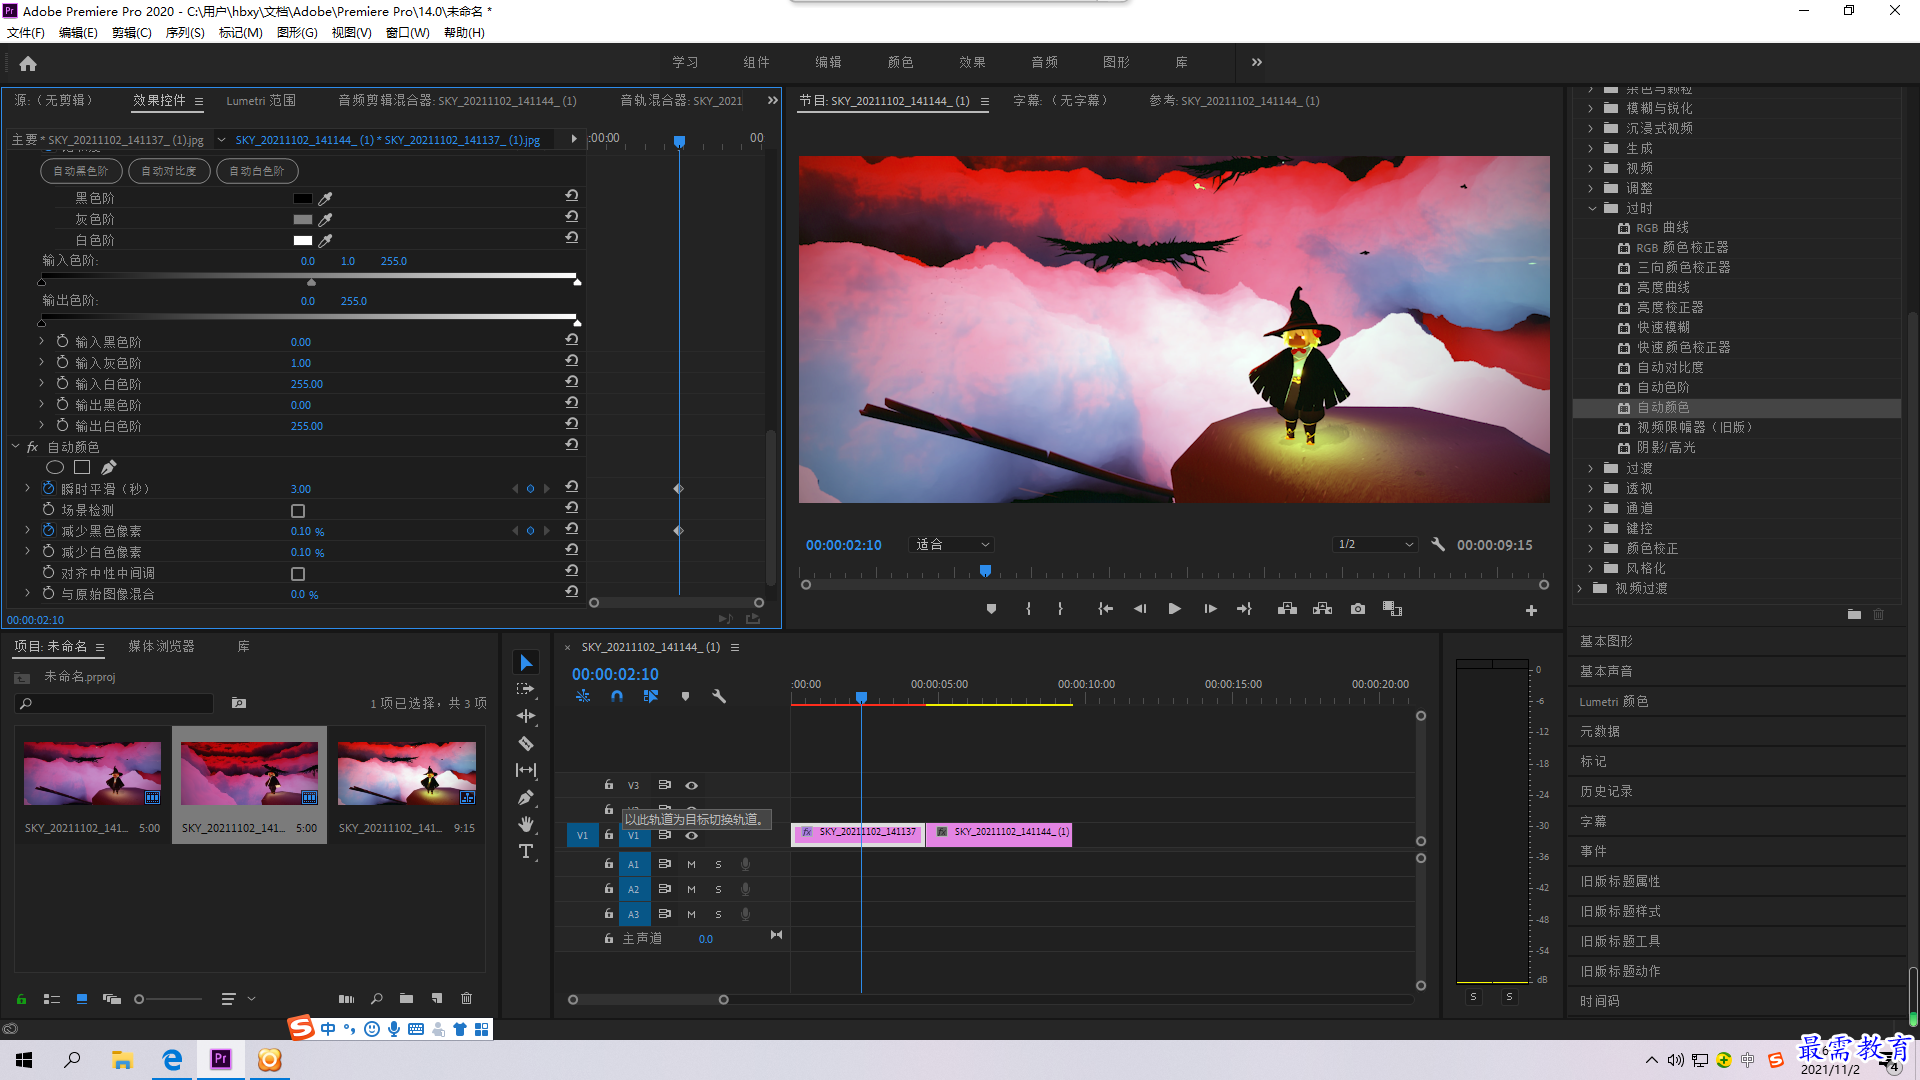The height and width of the screenshot is (1080, 1920).
Task: Select the Pen tool in timeline toolbar
Action: click(x=526, y=797)
